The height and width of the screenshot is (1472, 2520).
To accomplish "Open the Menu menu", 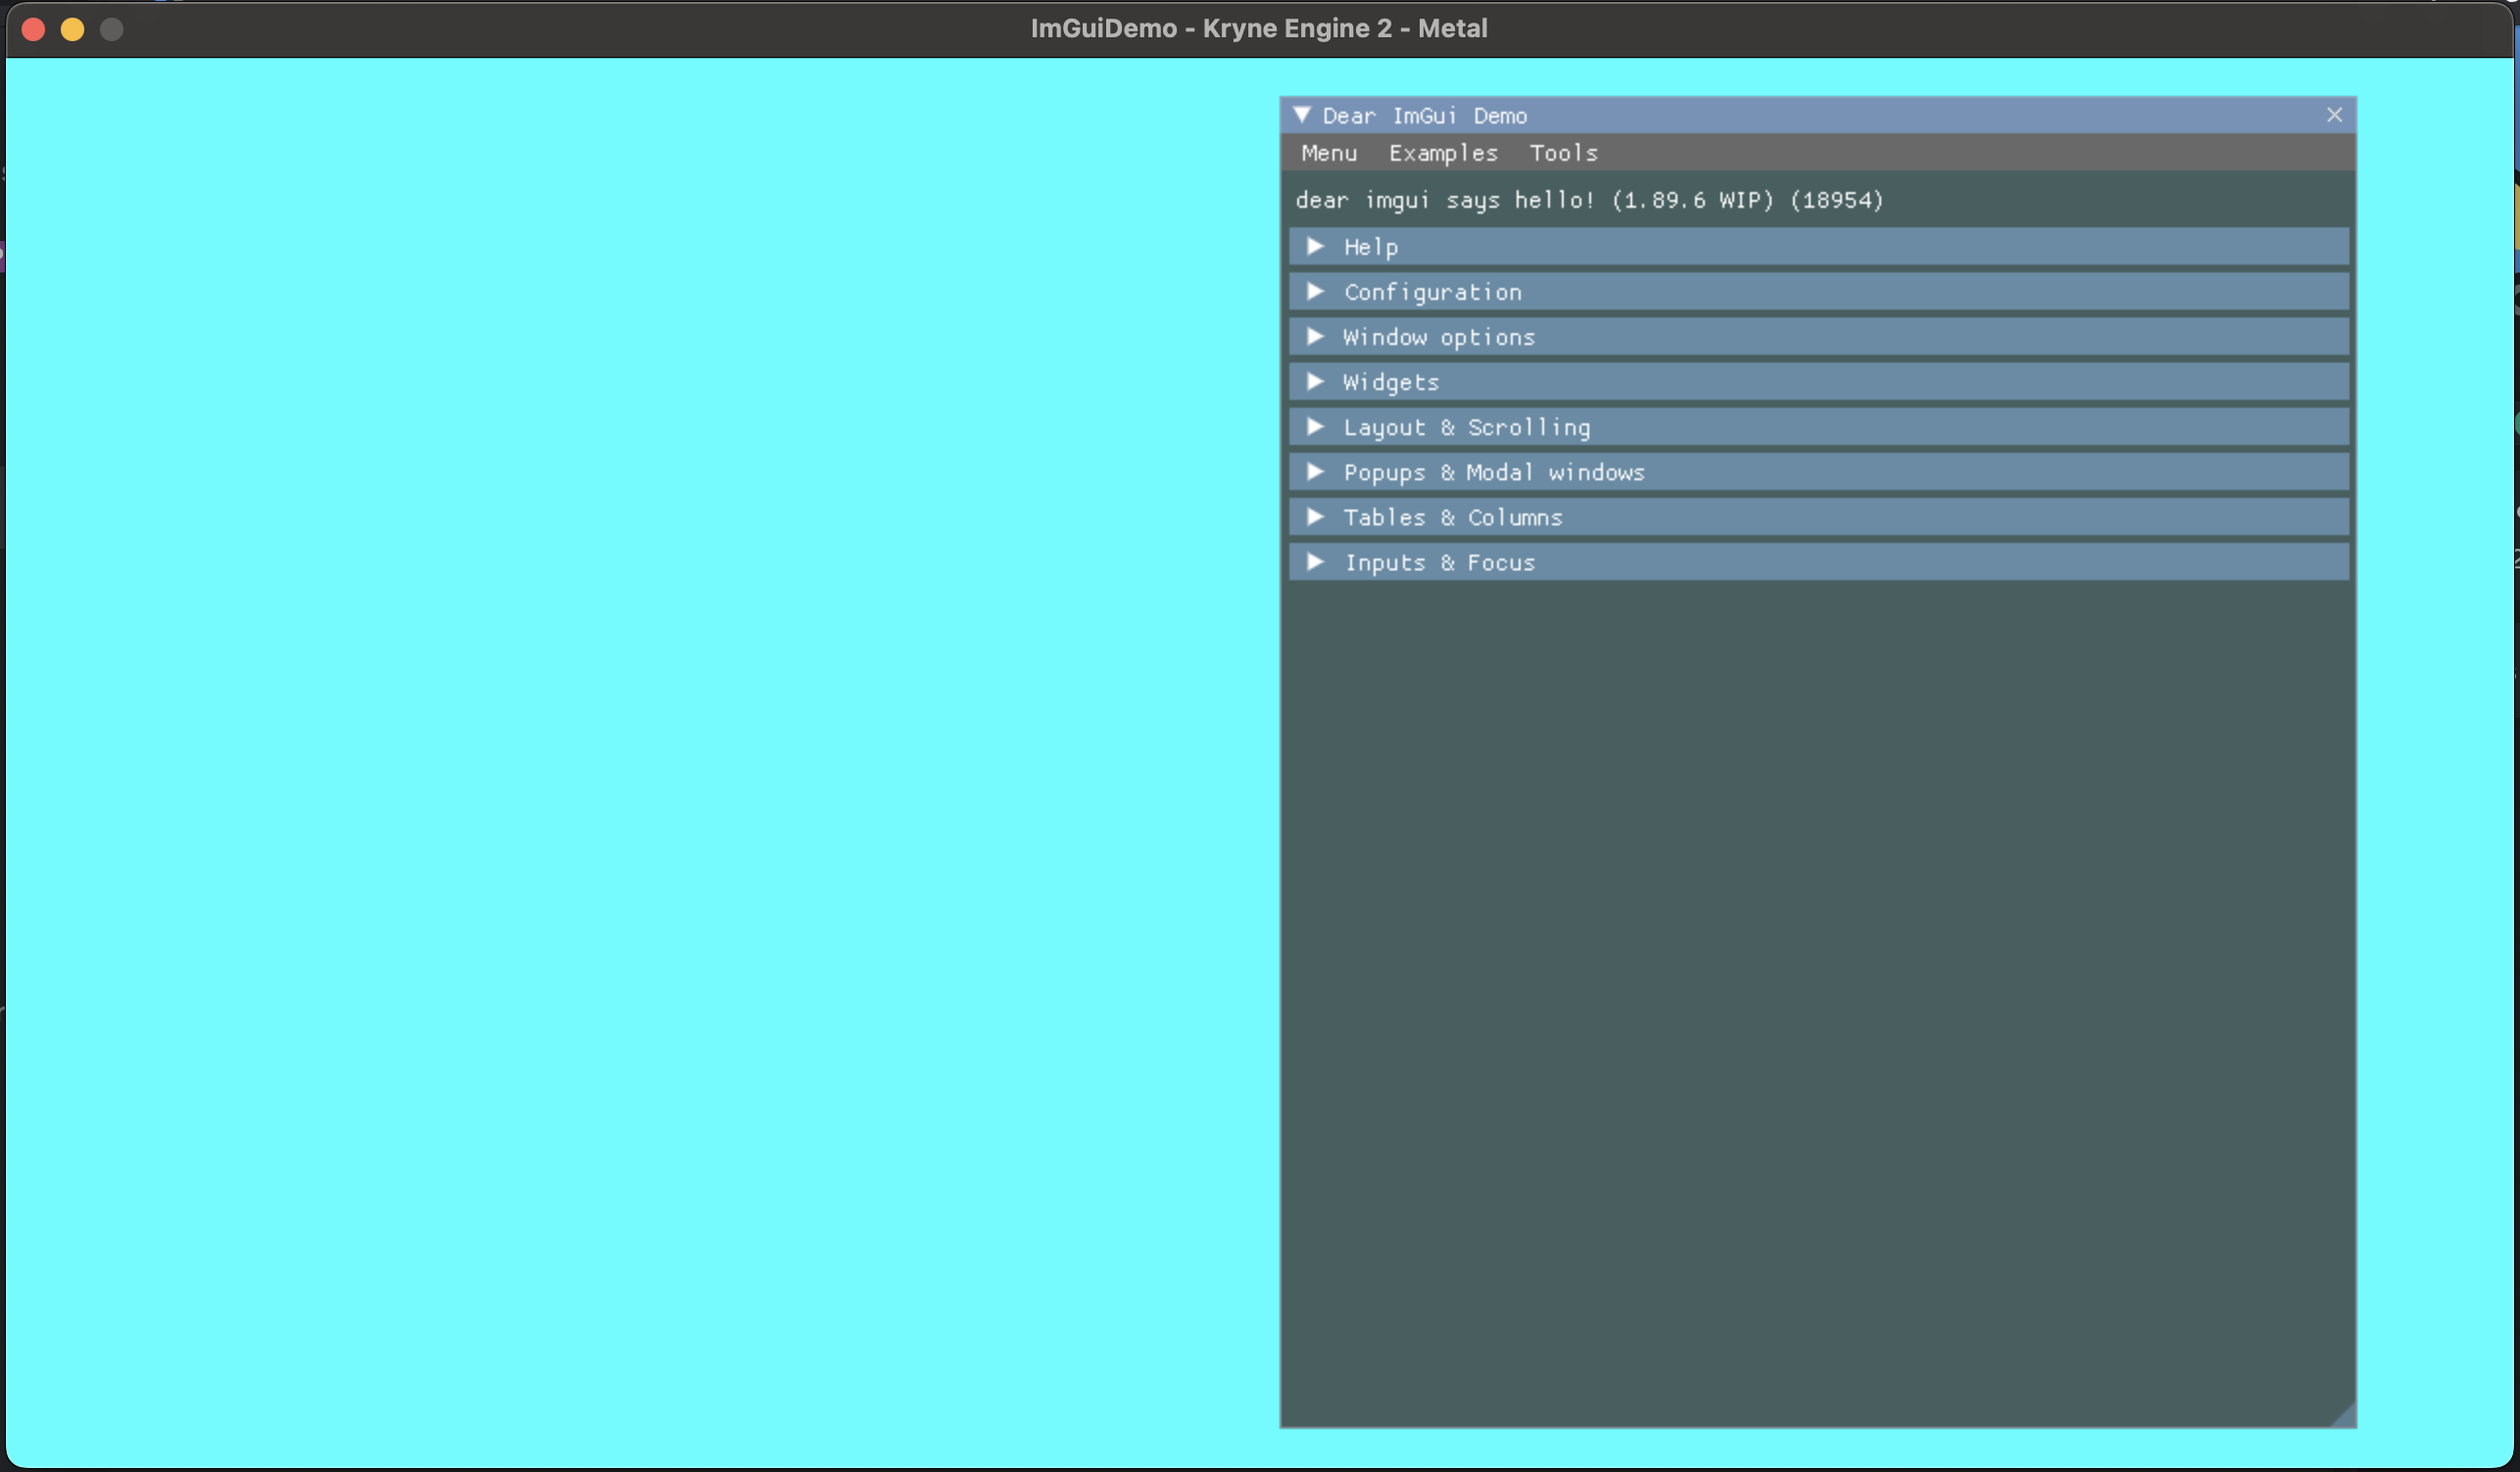I will [1329, 153].
